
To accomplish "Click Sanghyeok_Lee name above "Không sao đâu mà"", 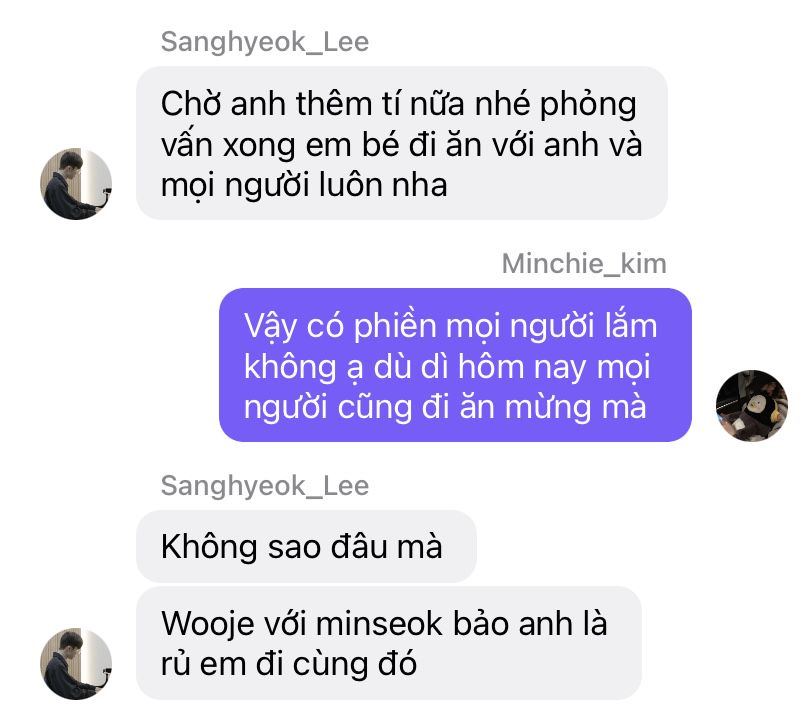I will click(x=265, y=486).
